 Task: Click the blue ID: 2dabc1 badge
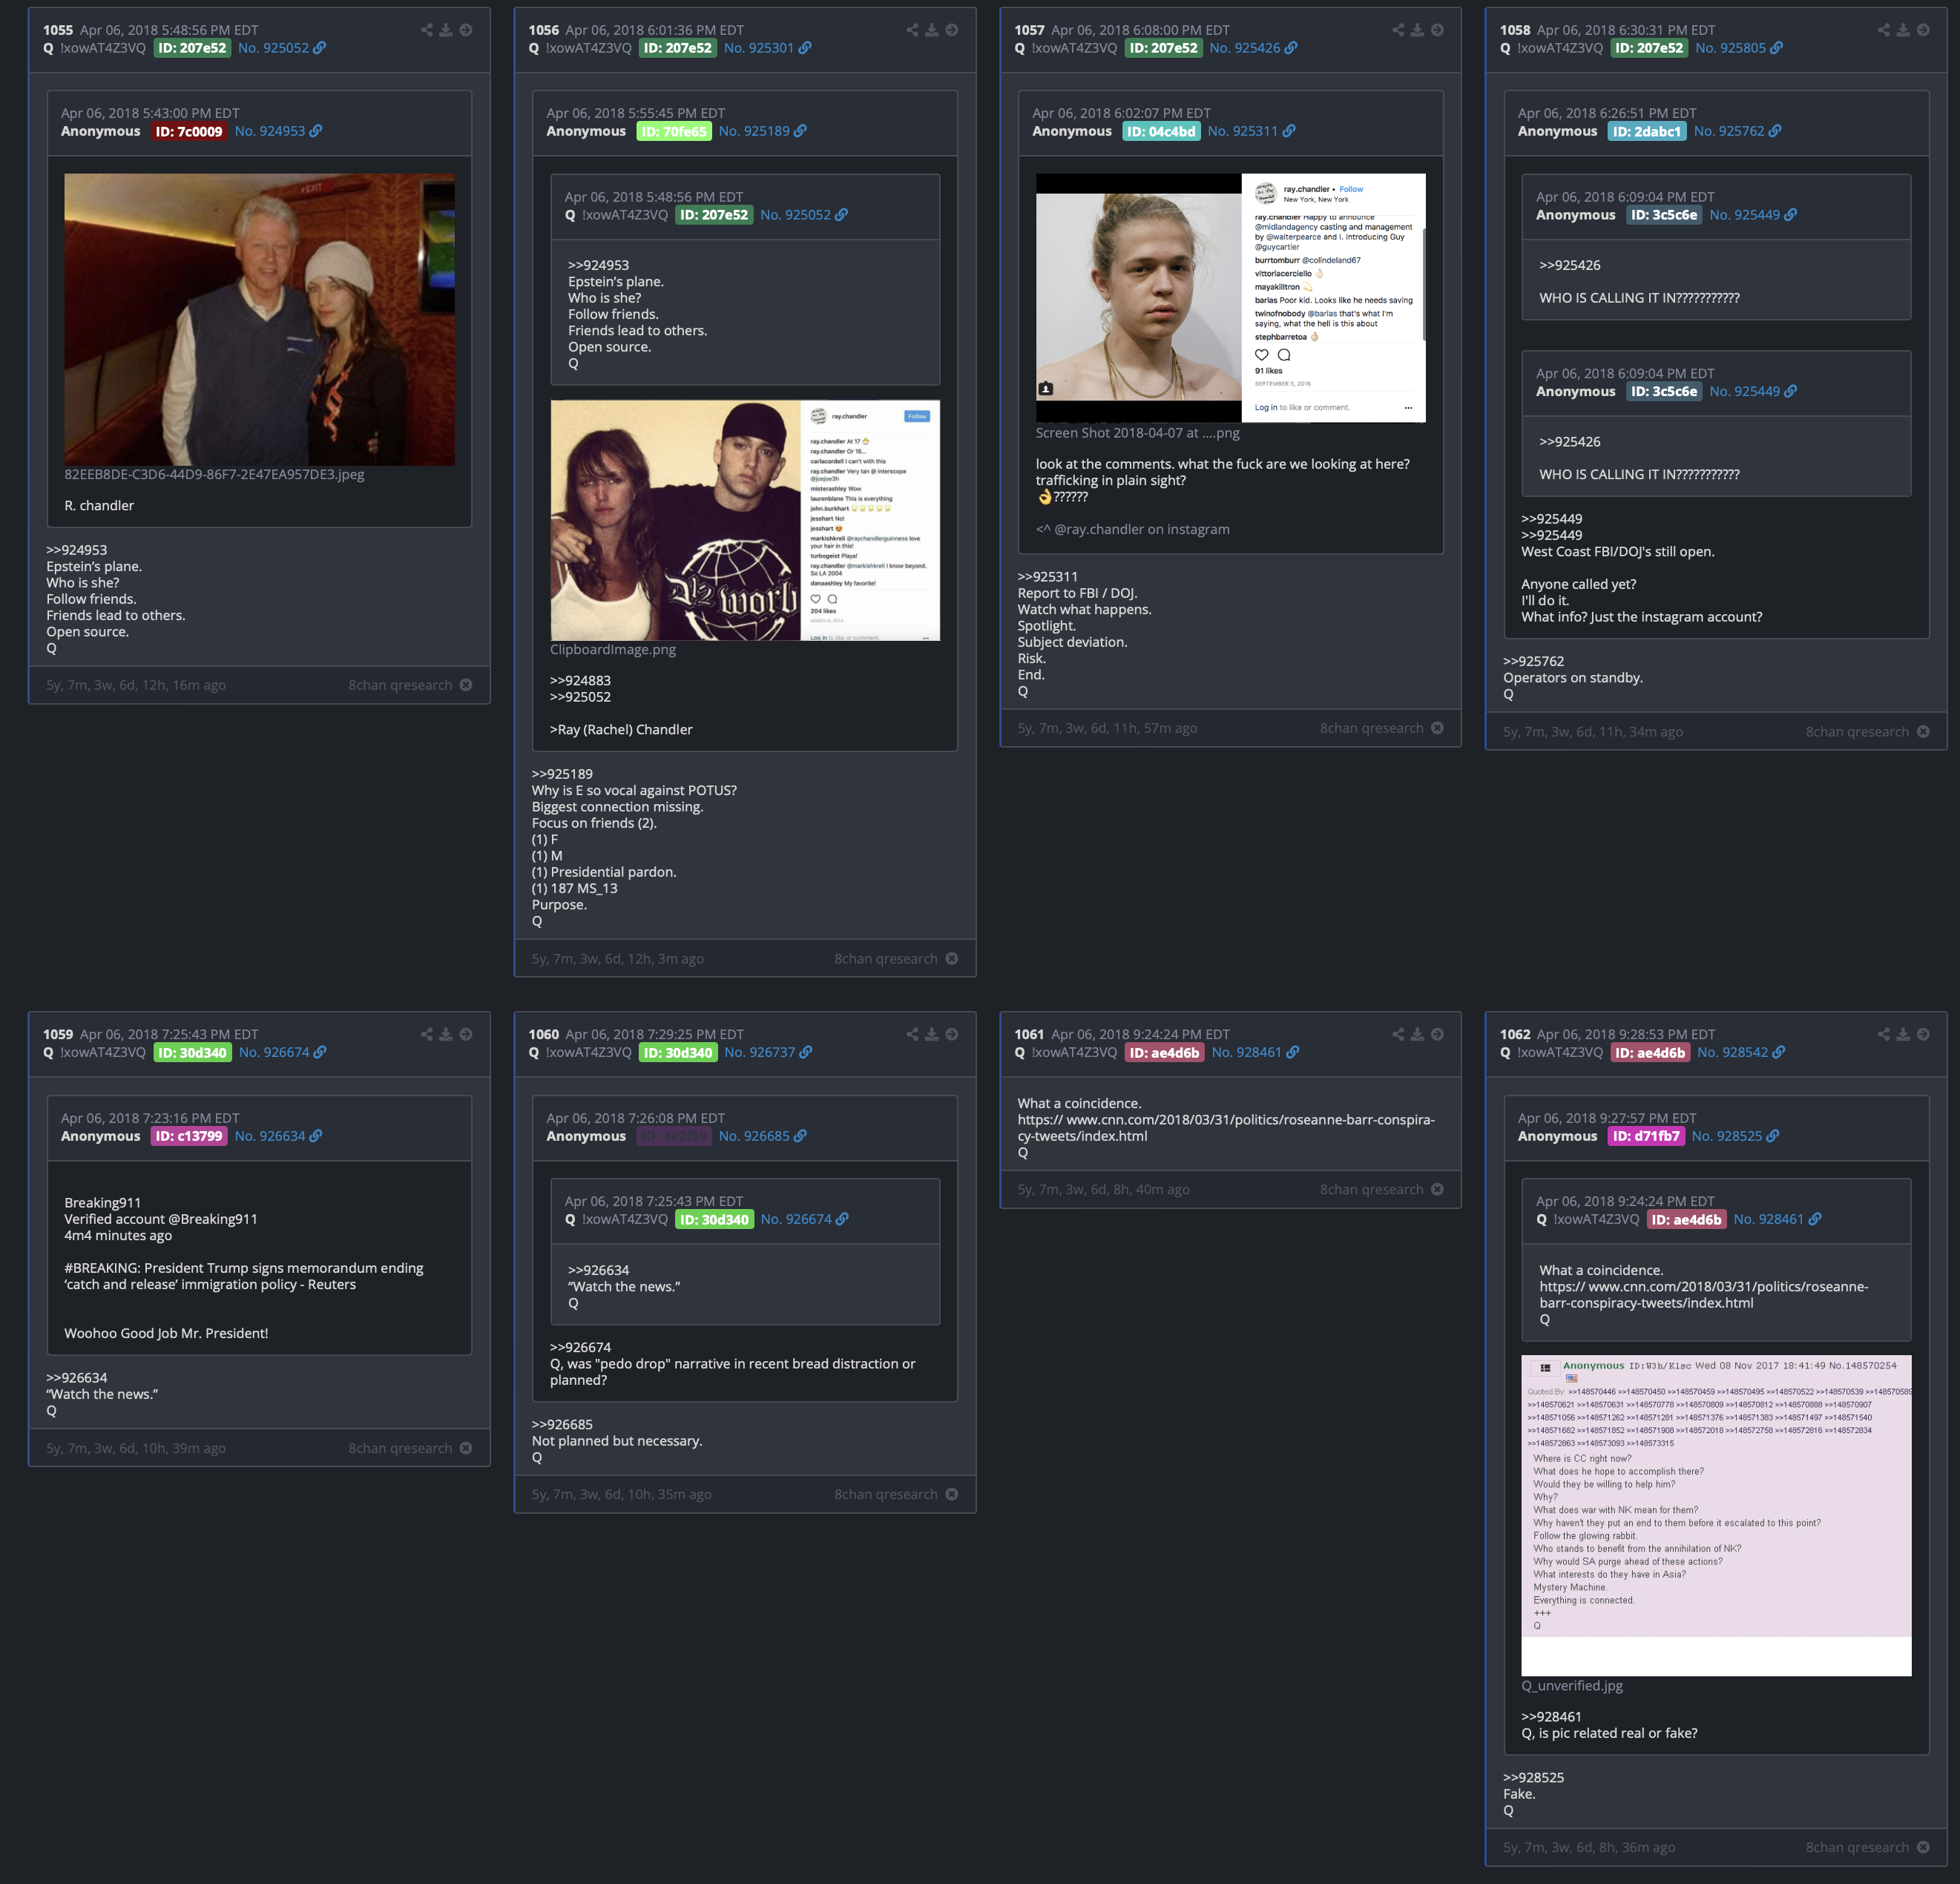[x=1647, y=131]
